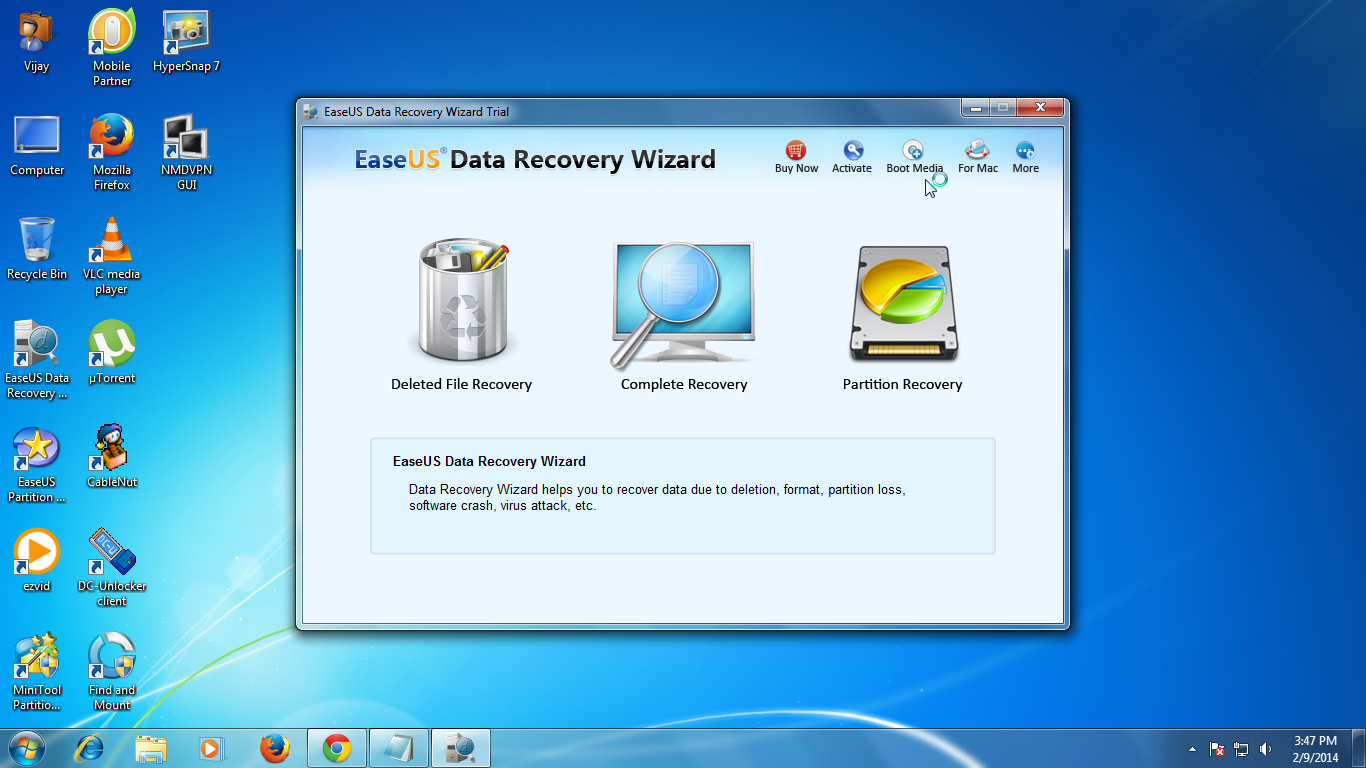
Task: Click the For Mac toolbar icon
Action: pyautogui.click(x=977, y=150)
